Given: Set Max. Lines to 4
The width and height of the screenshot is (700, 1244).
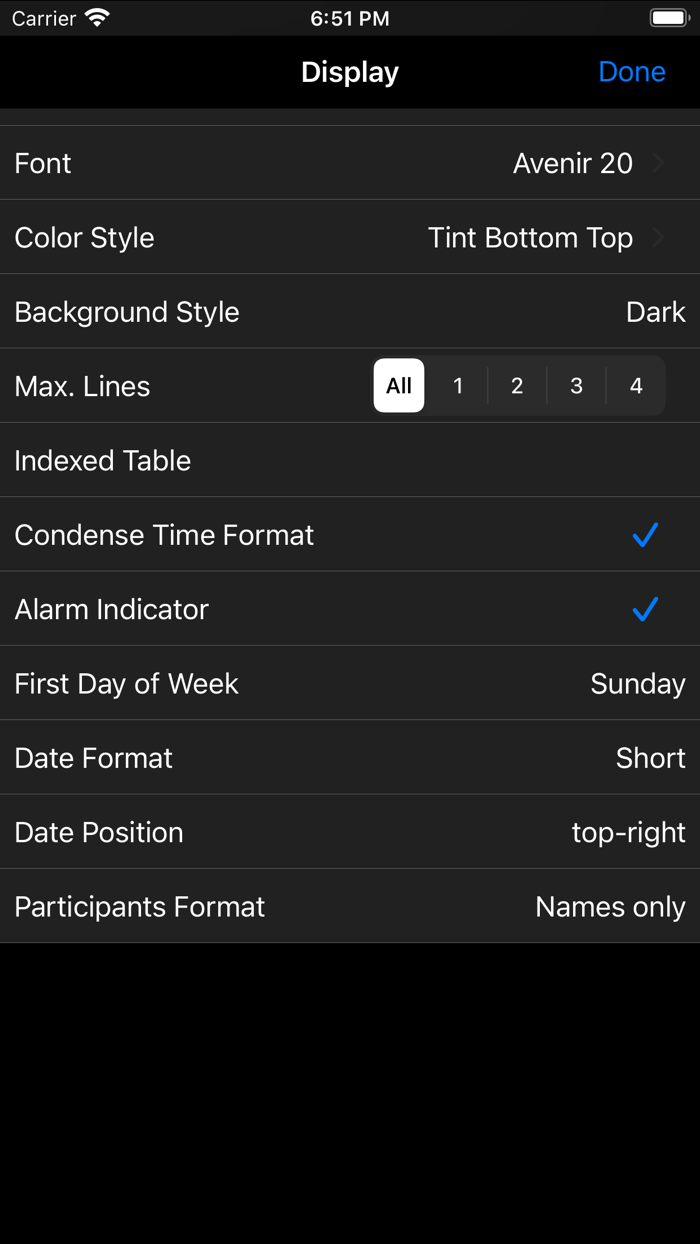Looking at the screenshot, I should (636, 385).
